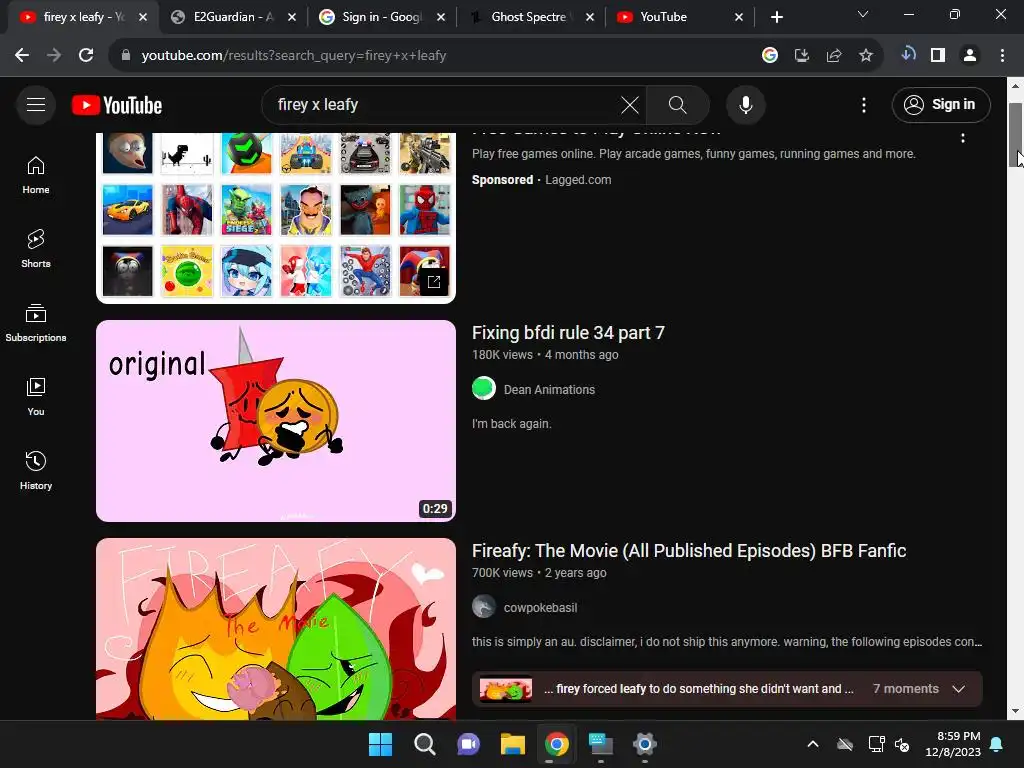Open the YouTube hamburger guide menu
This screenshot has width=1024, height=768.
[x=36, y=104]
